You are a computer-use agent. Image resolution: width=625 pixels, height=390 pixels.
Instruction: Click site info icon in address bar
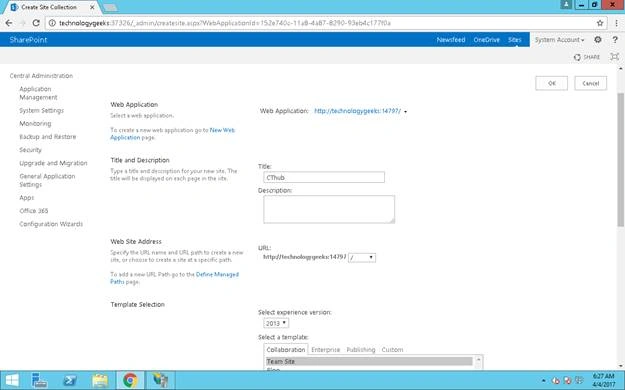coord(52,23)
